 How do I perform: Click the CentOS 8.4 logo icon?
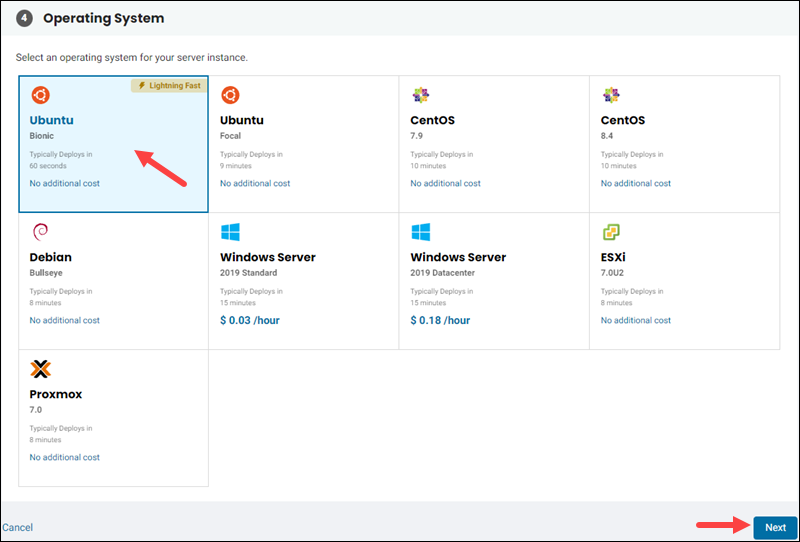point(611,95)
